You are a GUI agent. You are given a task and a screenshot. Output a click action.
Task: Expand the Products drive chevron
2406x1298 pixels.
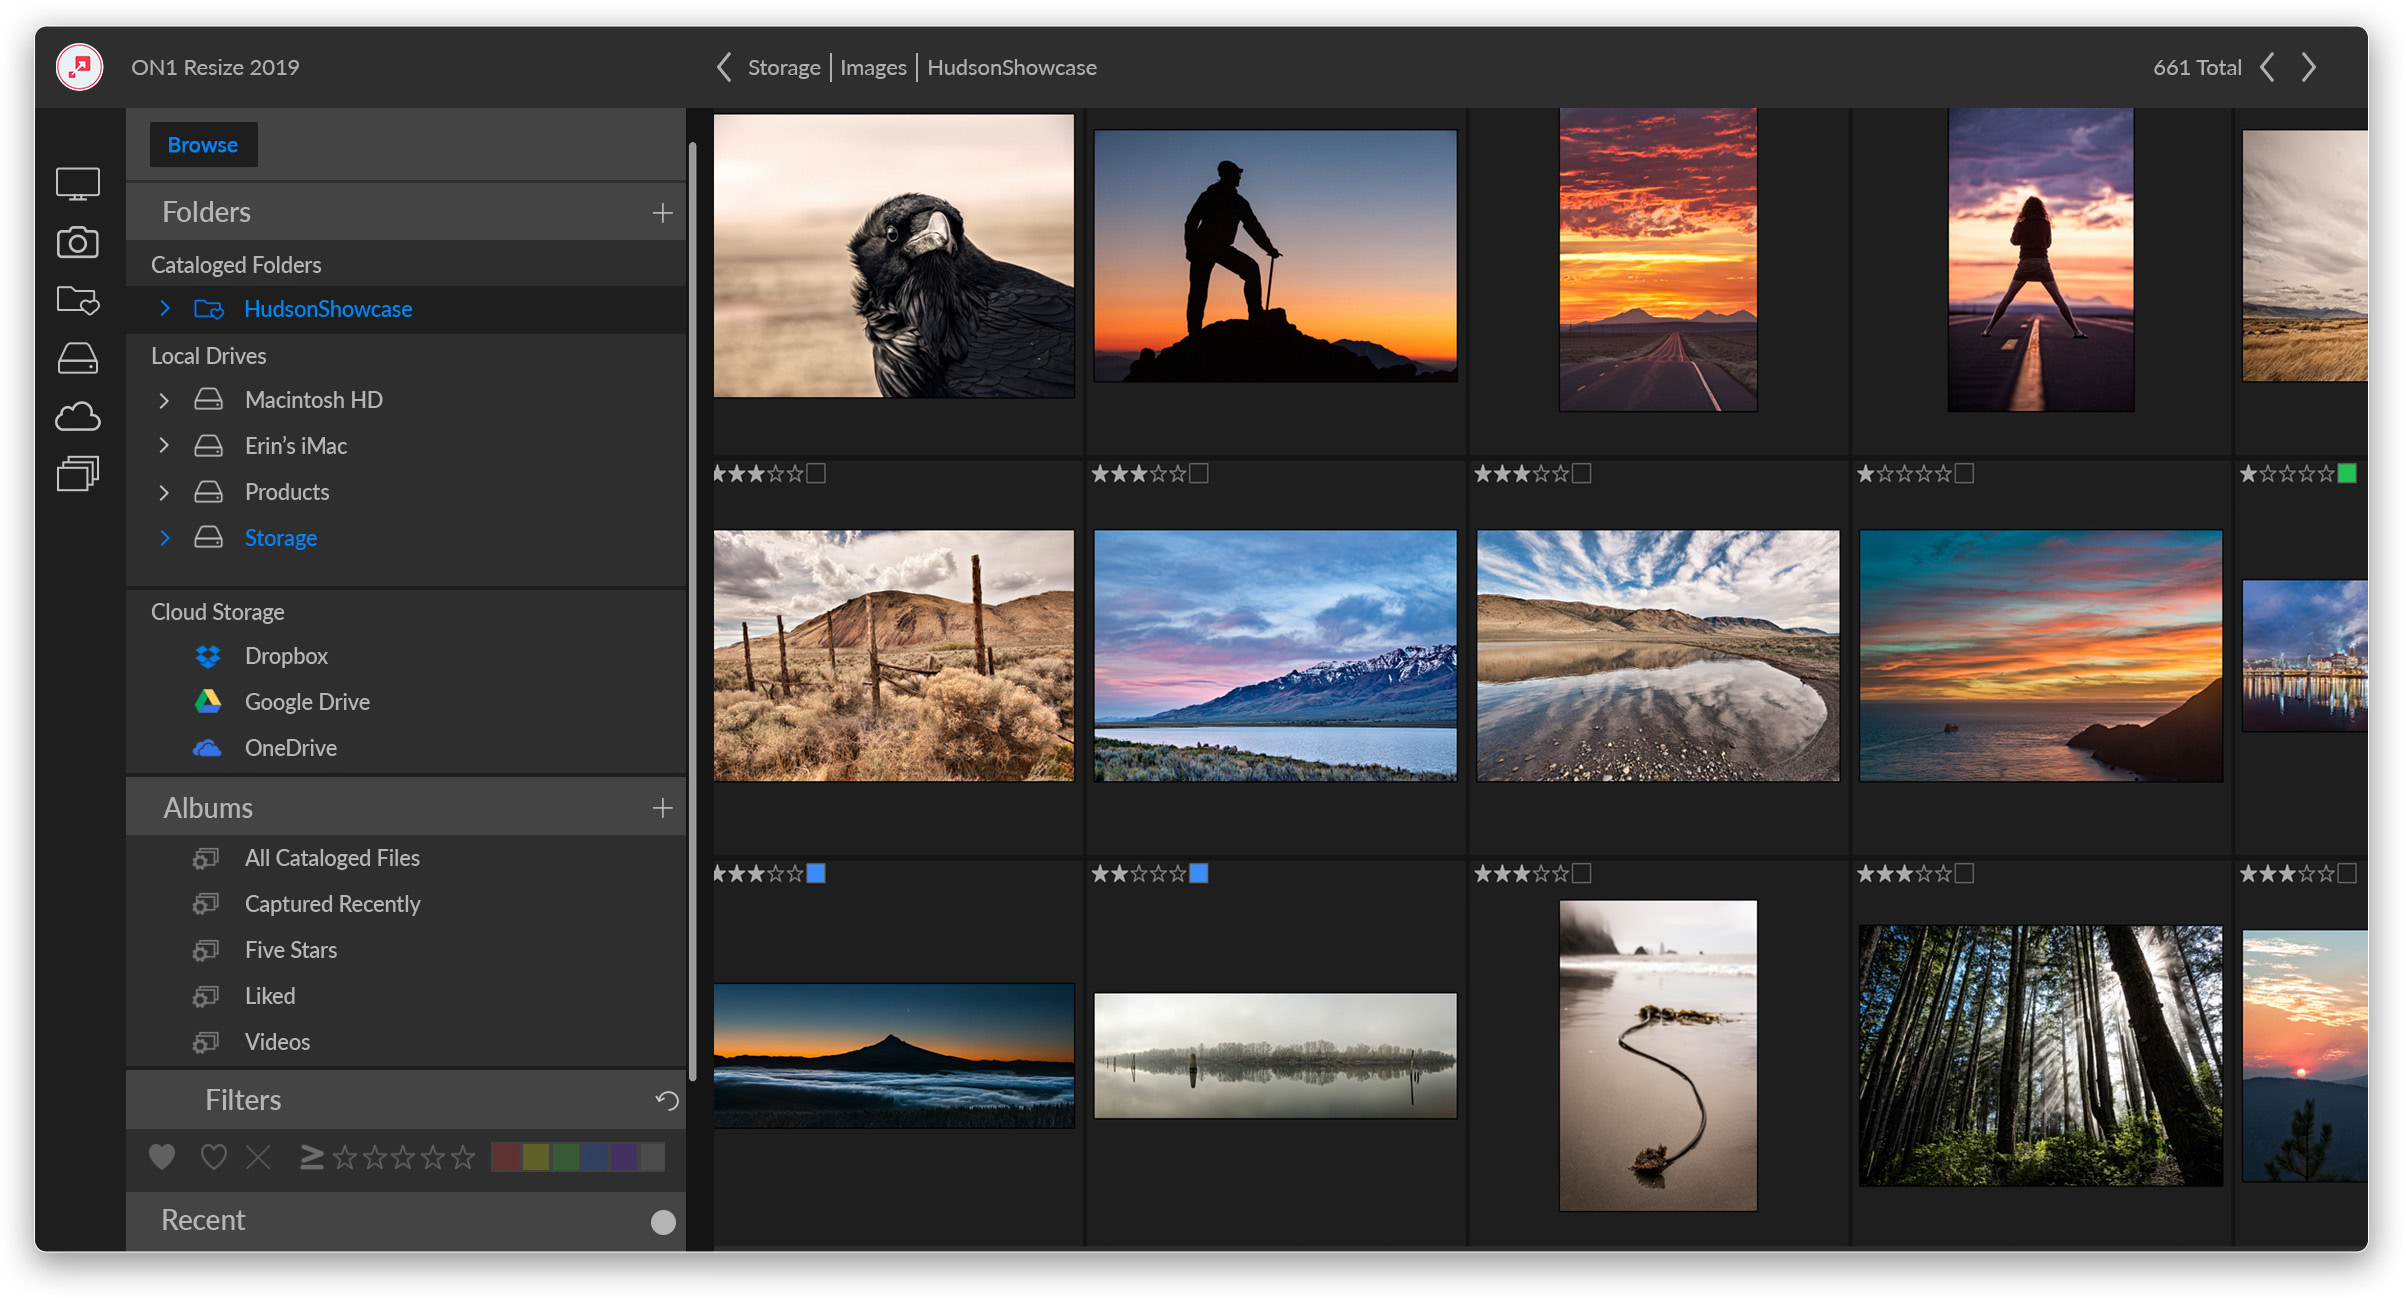click(x=165, y=492)
